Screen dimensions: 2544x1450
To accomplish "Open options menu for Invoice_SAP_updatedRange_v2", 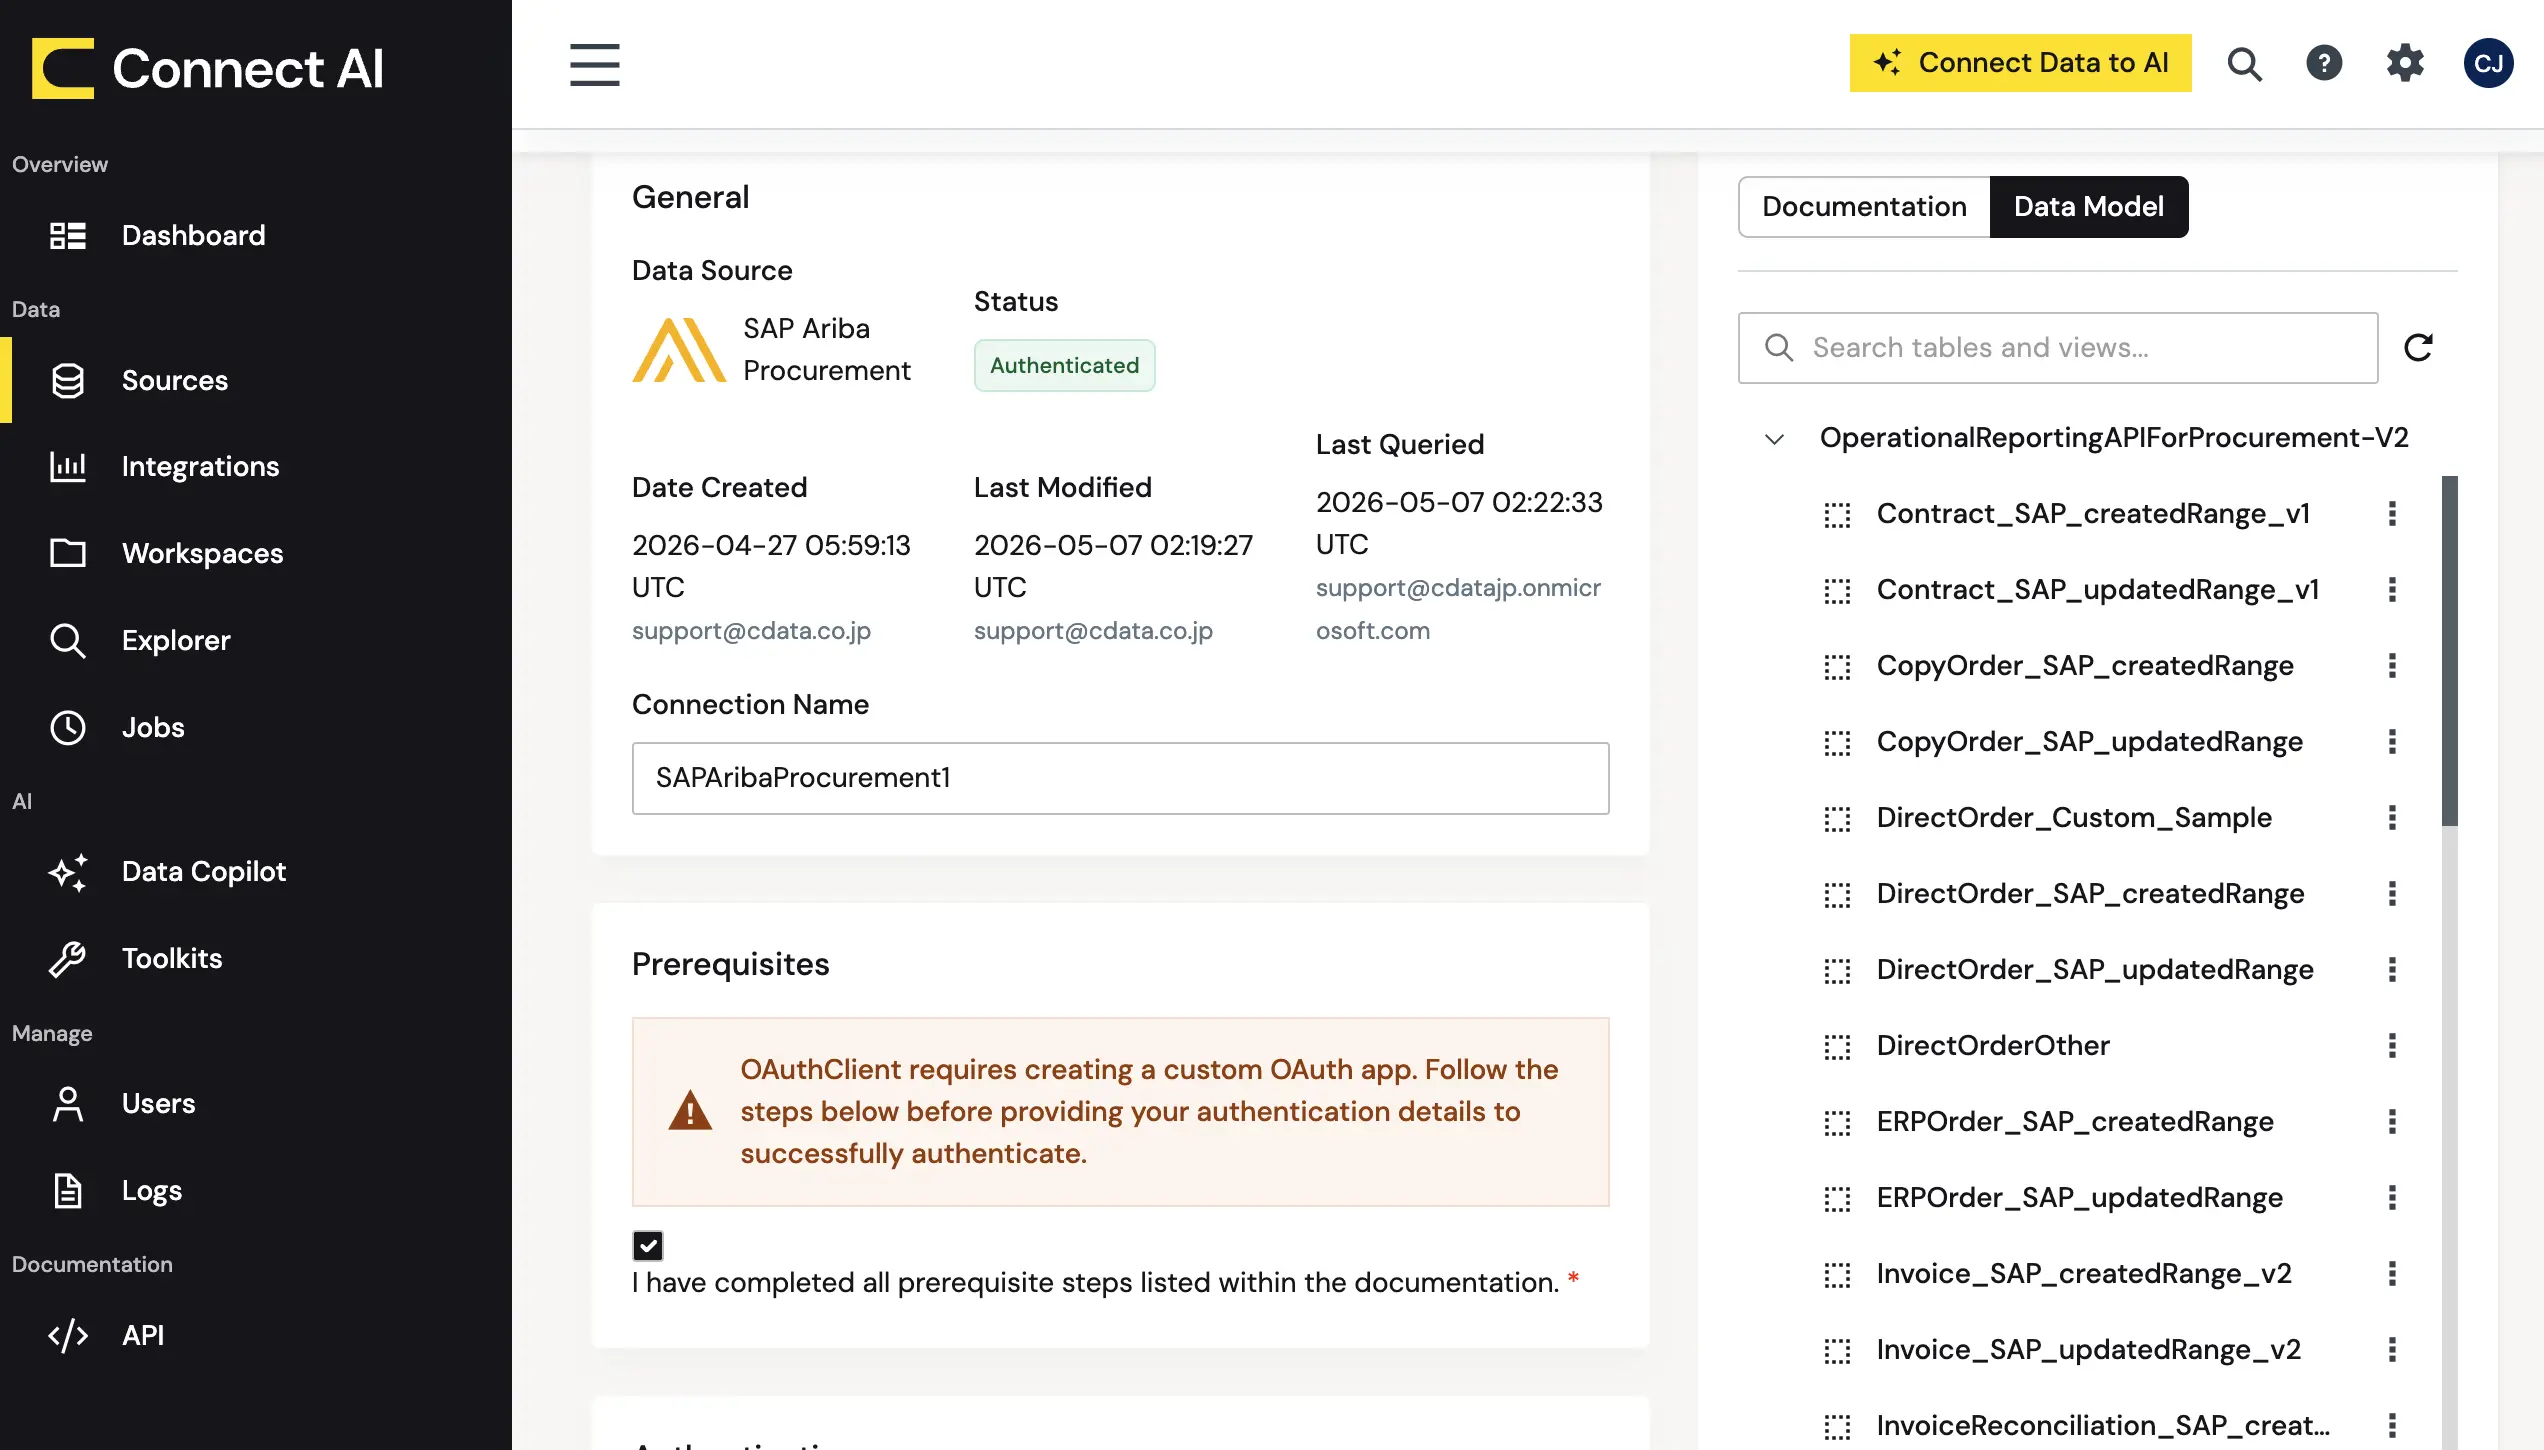I will pos(2392,1350).
